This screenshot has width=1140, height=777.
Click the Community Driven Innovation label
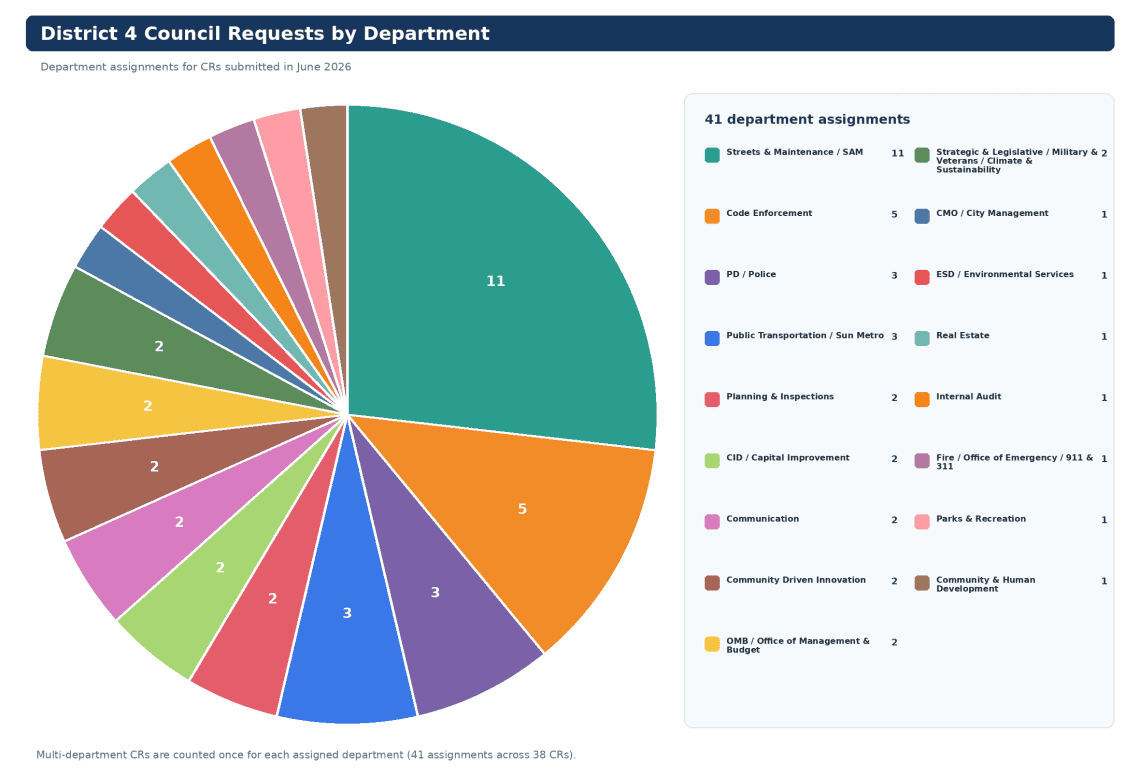coord(796,579)
